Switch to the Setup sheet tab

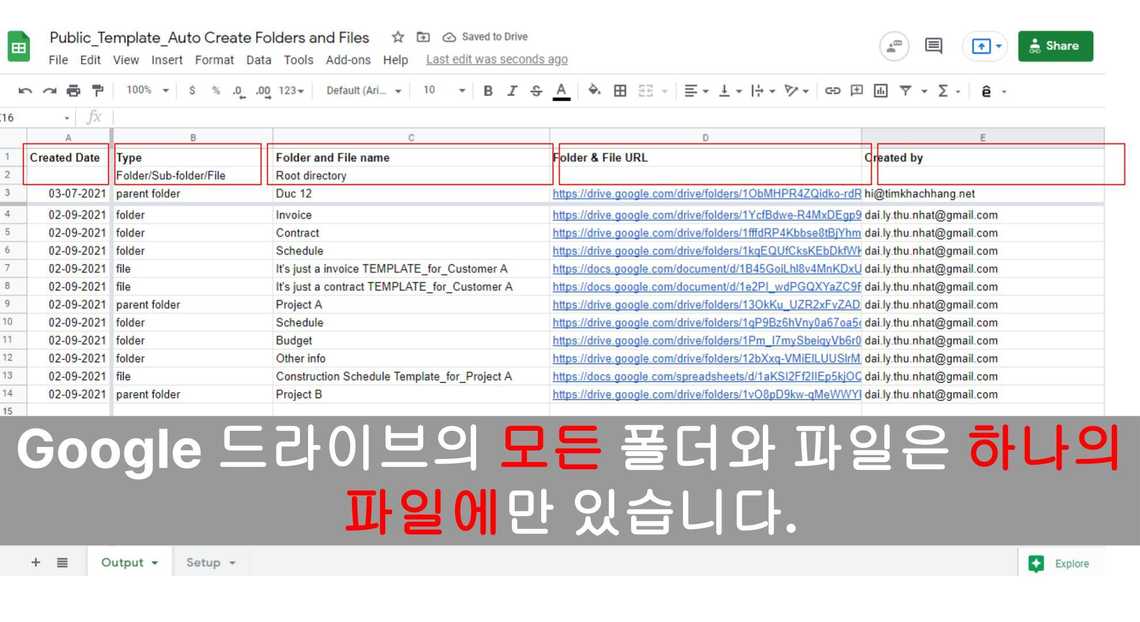(210, 563)
